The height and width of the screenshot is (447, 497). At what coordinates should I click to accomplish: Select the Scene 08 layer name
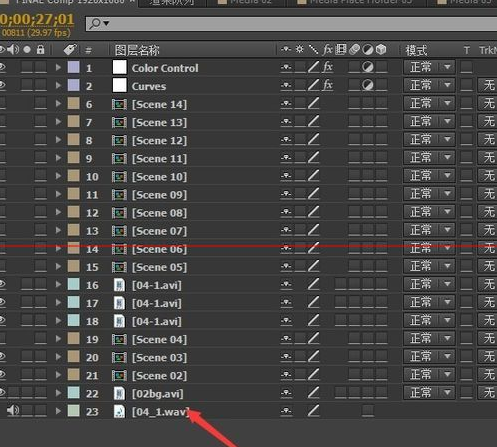coord(159,213)
